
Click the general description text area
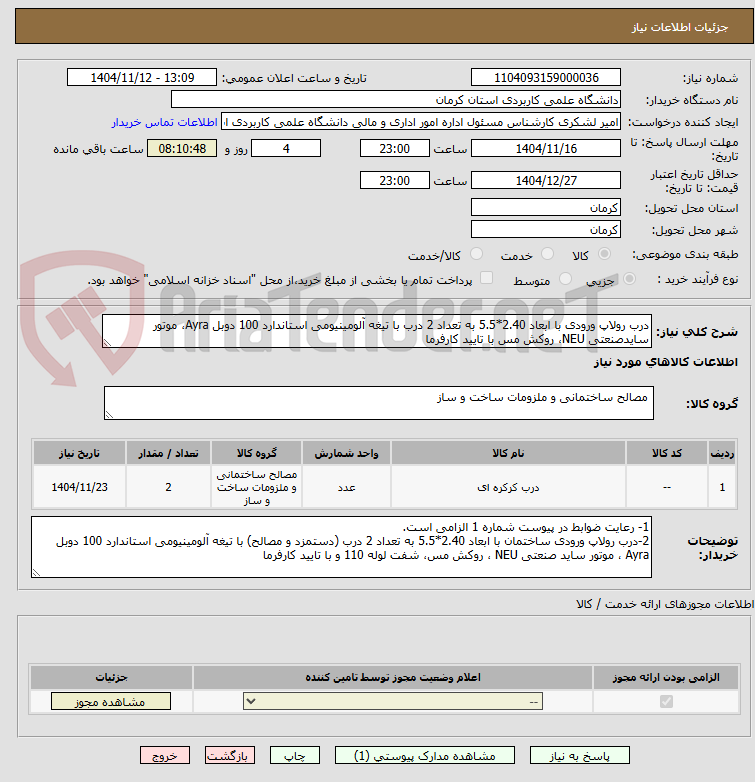(x=377, y=331)
